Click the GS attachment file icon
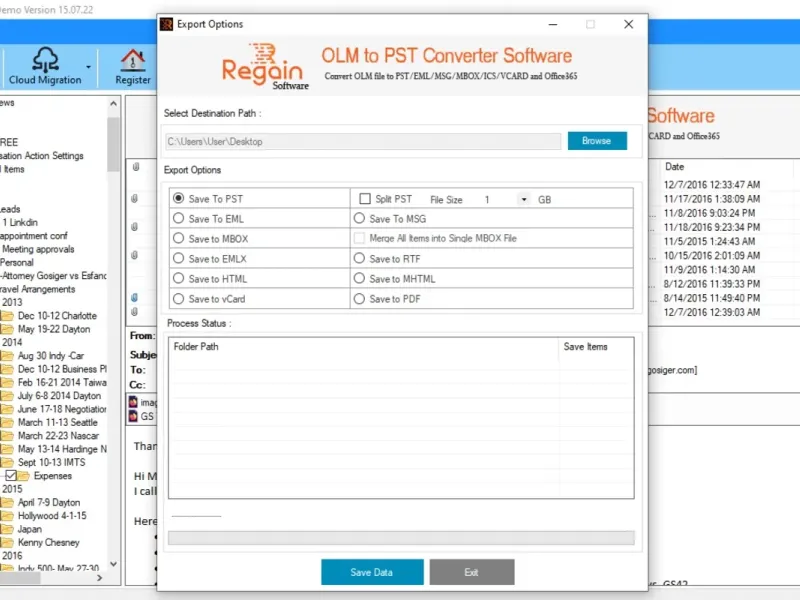Image resolution: width=800 pixels, height=600 pixels. [133, 416]
